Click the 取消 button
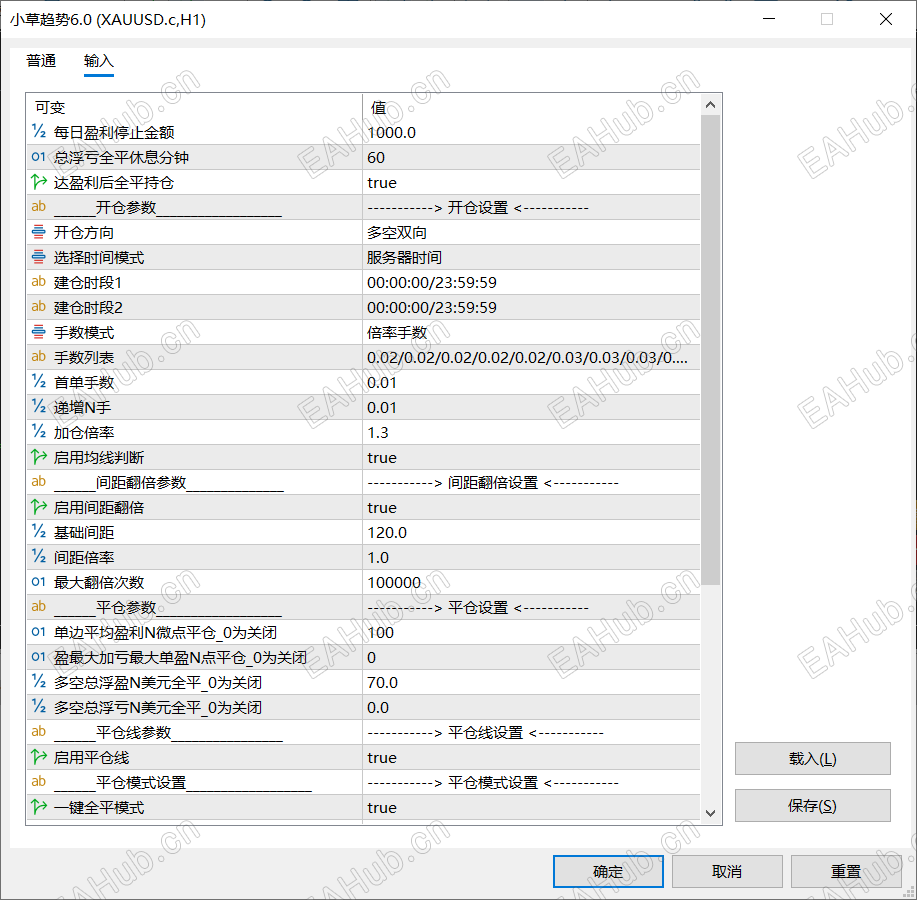This screenshot has height=900, width=917. [x=727, y=871]
